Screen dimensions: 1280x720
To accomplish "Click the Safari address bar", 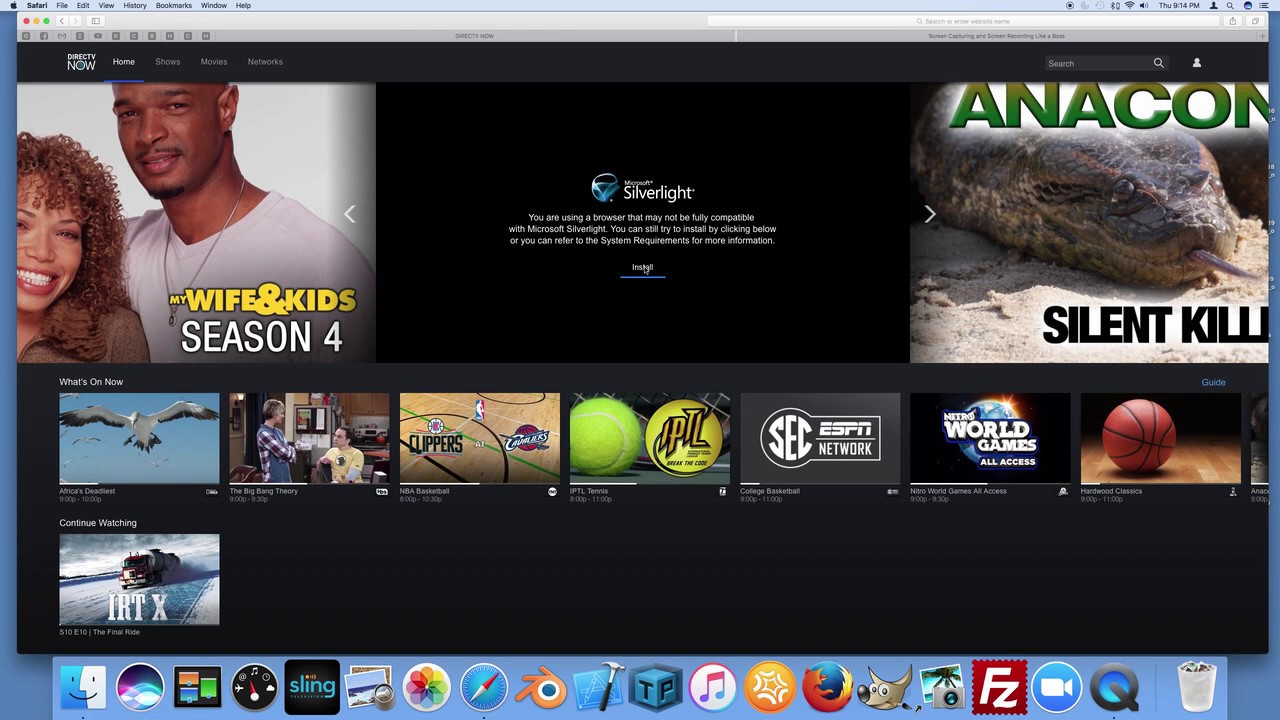I will click(963, 21).
